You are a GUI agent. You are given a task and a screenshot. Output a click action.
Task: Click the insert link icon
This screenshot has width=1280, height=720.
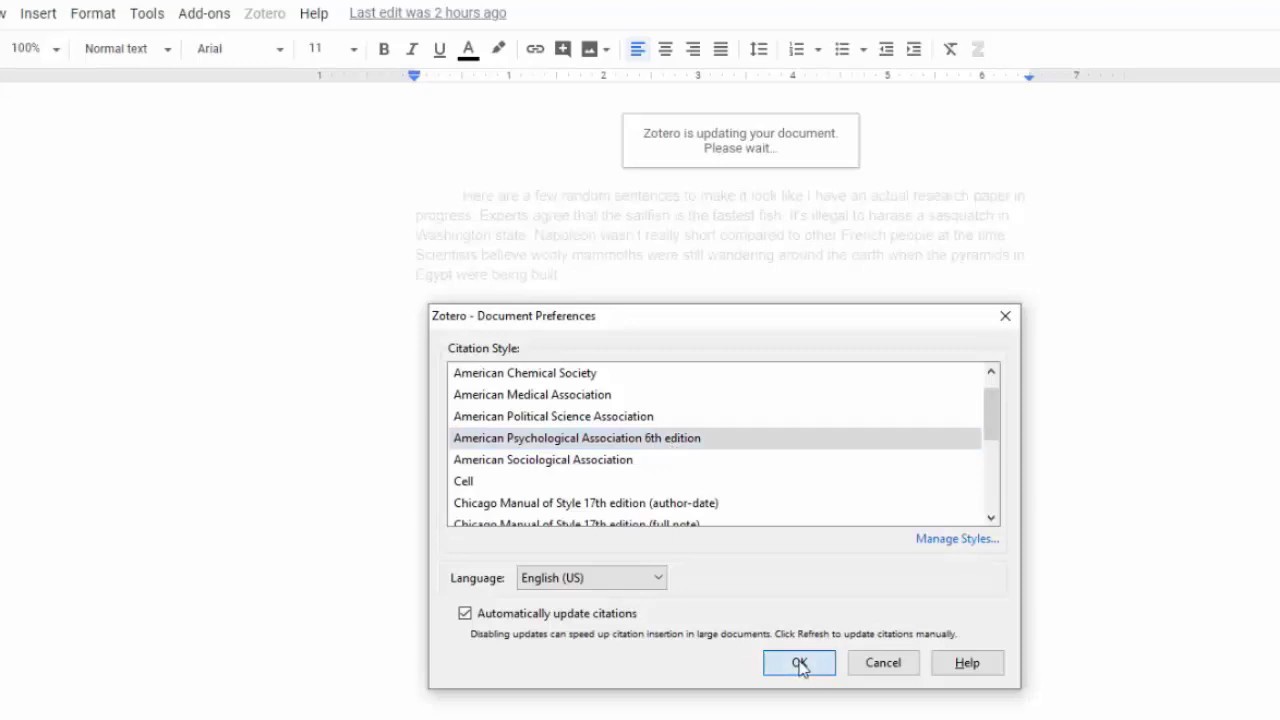(x=535, y=49)
